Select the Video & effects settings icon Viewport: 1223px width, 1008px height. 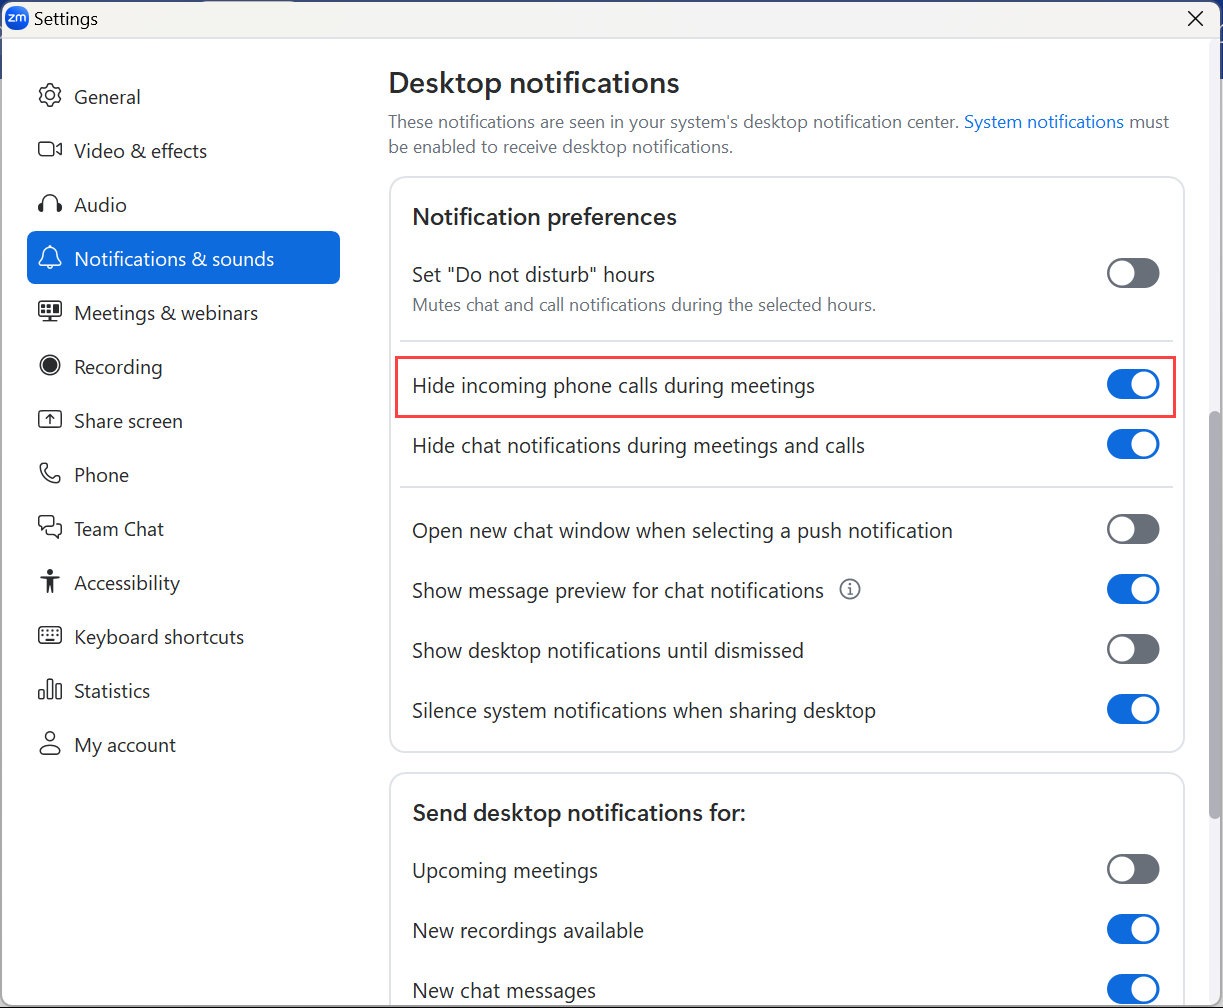[x=50, y=150]
